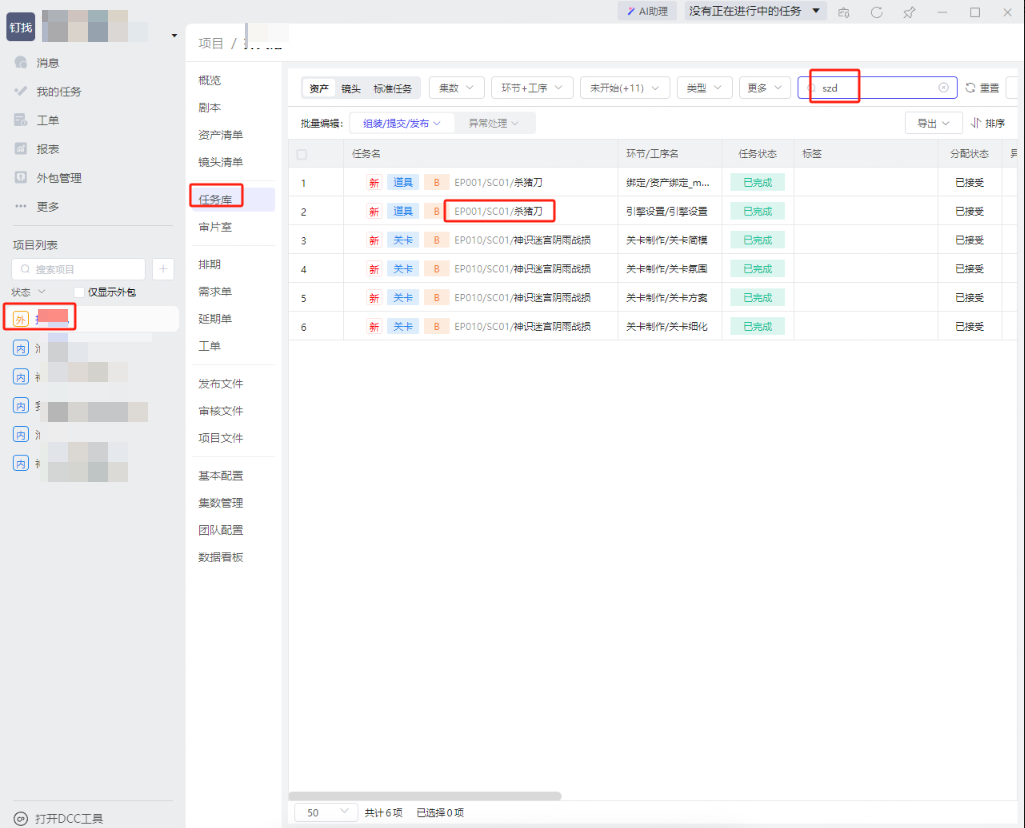
Task: Open 审片室 in the project menu
Action: click(215, 227)
